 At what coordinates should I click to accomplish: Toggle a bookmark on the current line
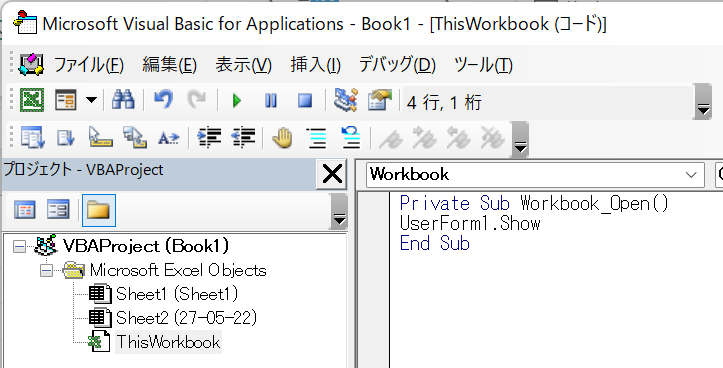click(390, 138)
